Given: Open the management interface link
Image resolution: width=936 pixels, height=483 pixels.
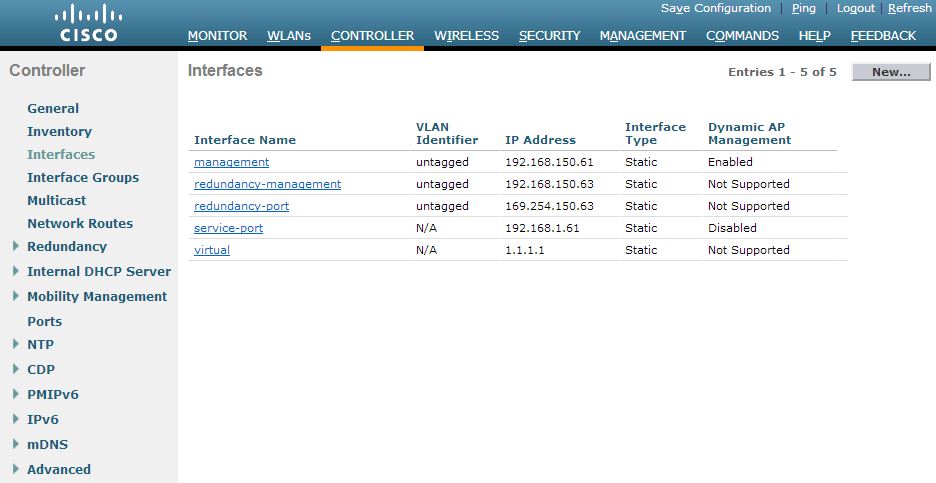Looking at the screenshot, I should pyautogui.click(x=232, y=162).
